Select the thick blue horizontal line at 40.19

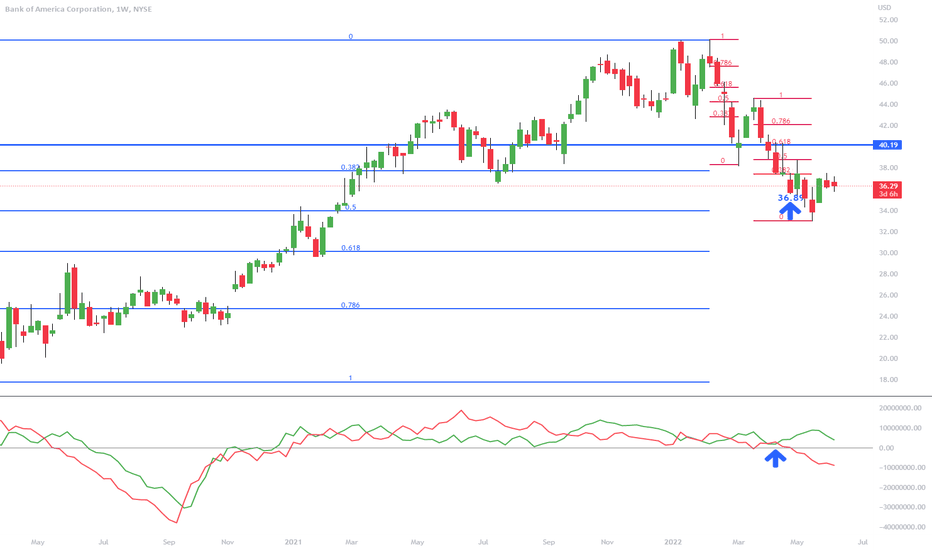tap(436, 144)
